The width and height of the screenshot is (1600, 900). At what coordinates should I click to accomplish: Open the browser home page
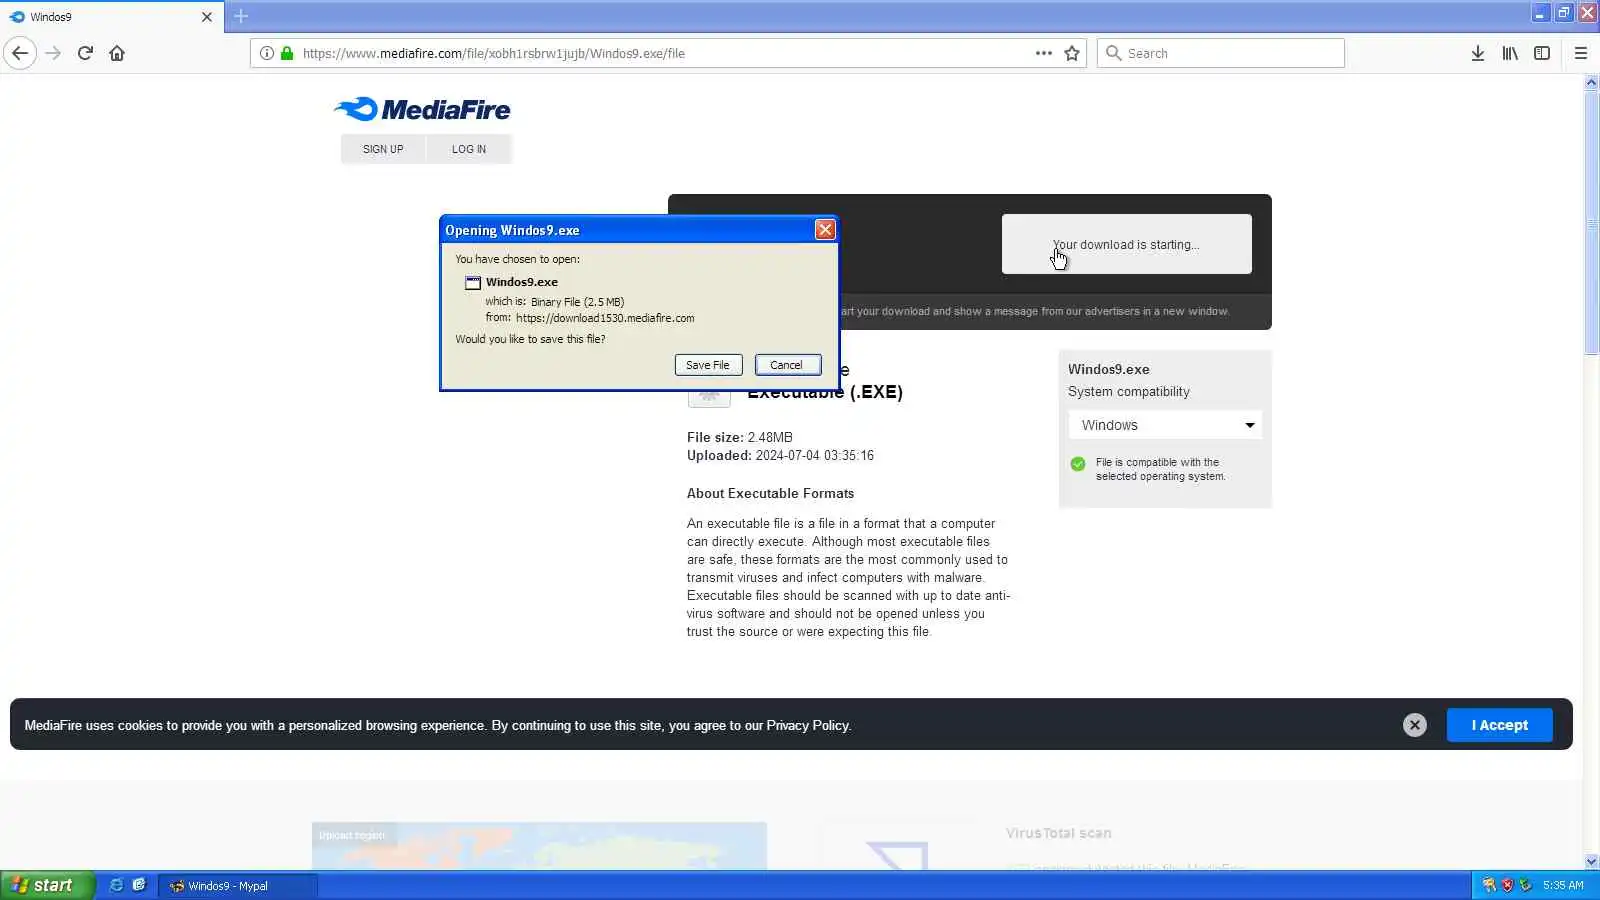pyautogui.click(x=117, y=53)
